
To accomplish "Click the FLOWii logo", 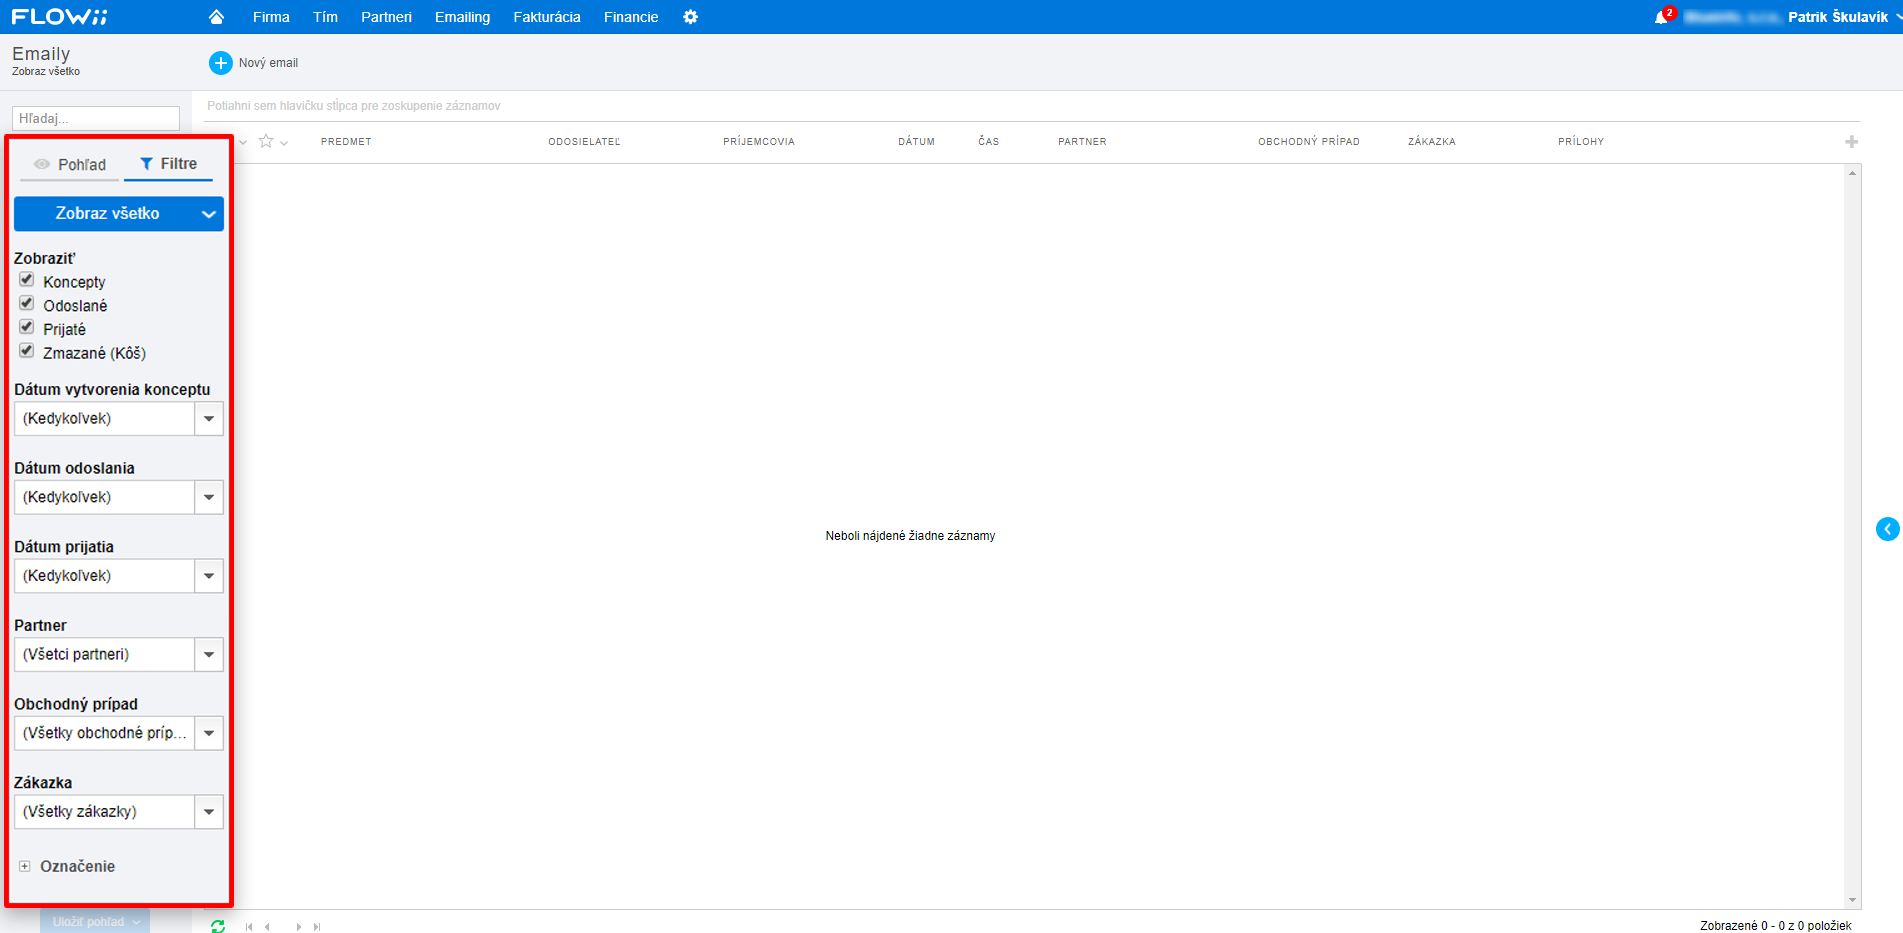I will 60,17.
